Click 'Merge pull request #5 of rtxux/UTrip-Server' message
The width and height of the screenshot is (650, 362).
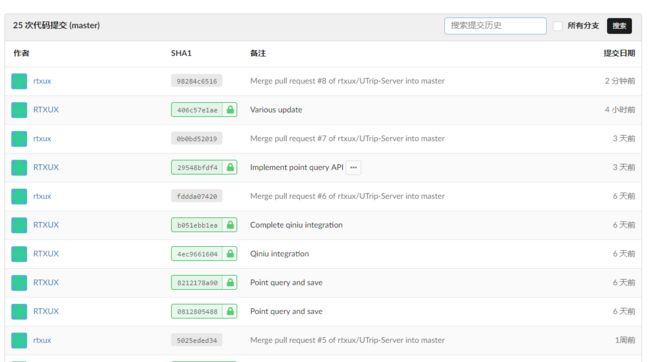(x=347, y=340)
